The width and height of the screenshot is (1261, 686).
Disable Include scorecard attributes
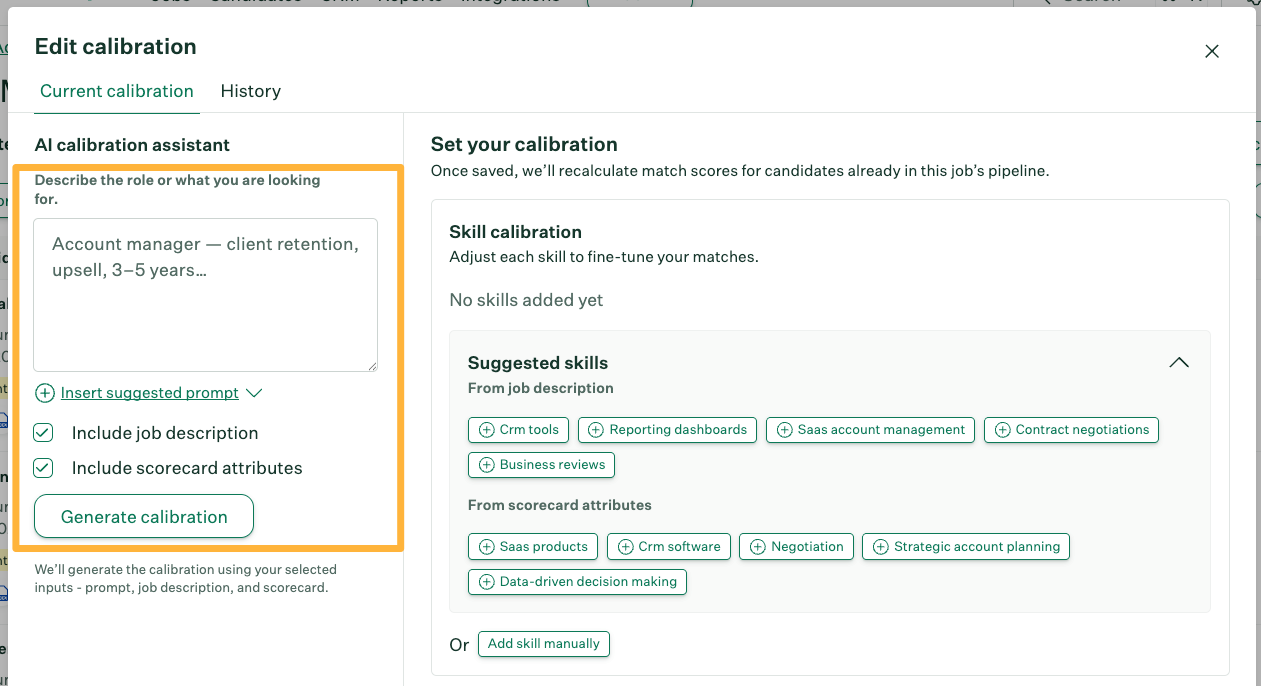[43, 467]
